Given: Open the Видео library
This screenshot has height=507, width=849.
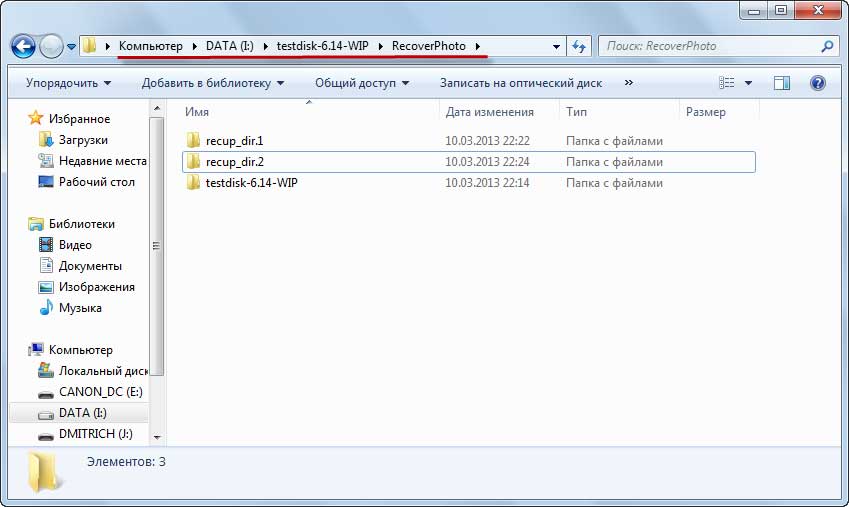Looking at the screenshot, I should coord(75,245).
